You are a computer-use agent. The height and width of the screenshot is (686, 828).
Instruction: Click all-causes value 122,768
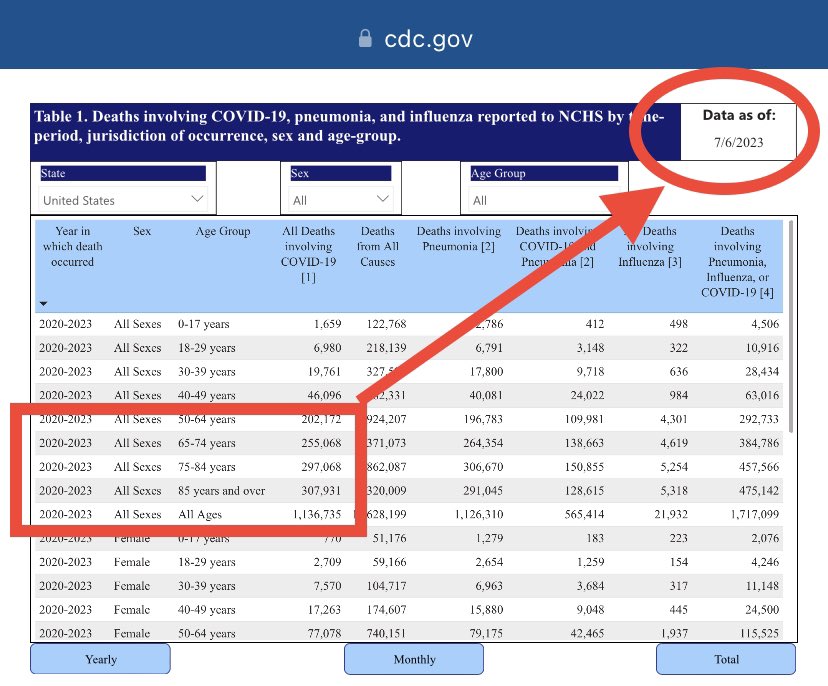[x=387, y=324]
